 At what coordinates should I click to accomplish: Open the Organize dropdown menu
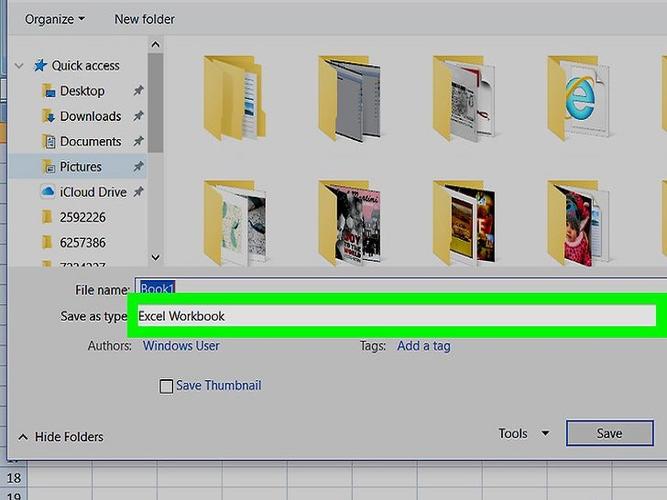(x=54, y=19)
